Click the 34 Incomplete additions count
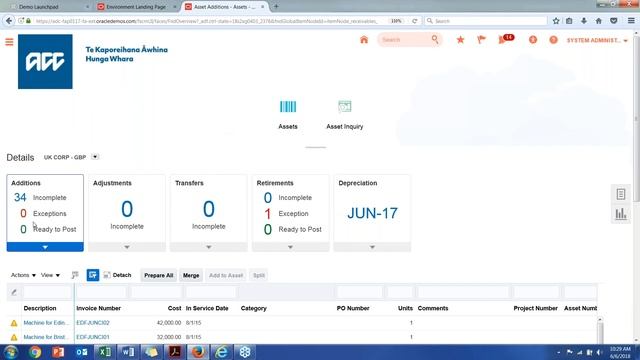This screenshot has width=640, height=360. [x=20, y=198]
